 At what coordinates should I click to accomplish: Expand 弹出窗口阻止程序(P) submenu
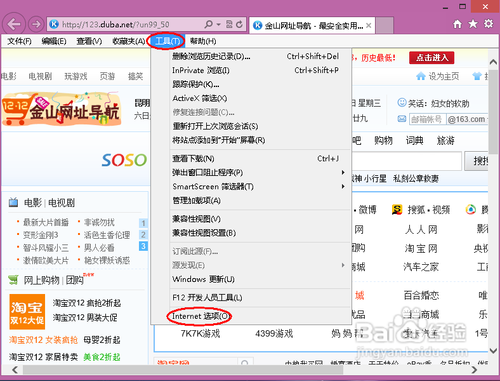point(251,173)
